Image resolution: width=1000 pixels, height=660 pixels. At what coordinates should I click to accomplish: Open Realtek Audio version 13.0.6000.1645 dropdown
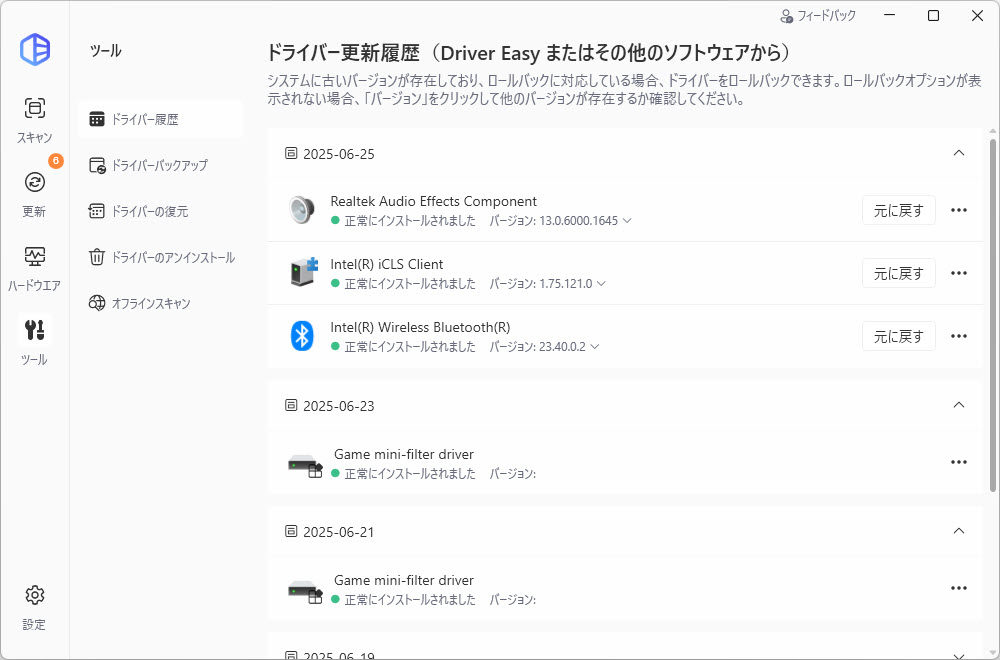(x=627, y=221)
